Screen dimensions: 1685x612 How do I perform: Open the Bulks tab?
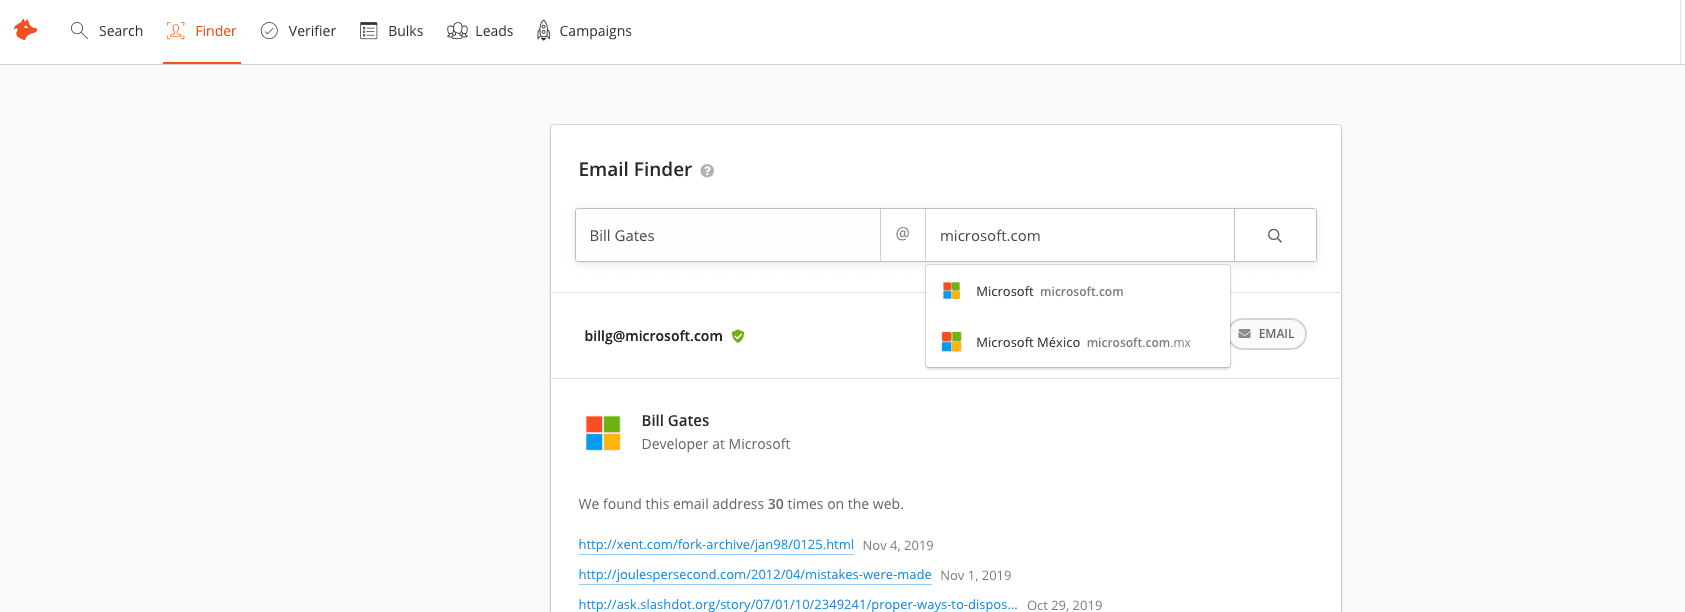pyautogui.click(x=392, y=31)
